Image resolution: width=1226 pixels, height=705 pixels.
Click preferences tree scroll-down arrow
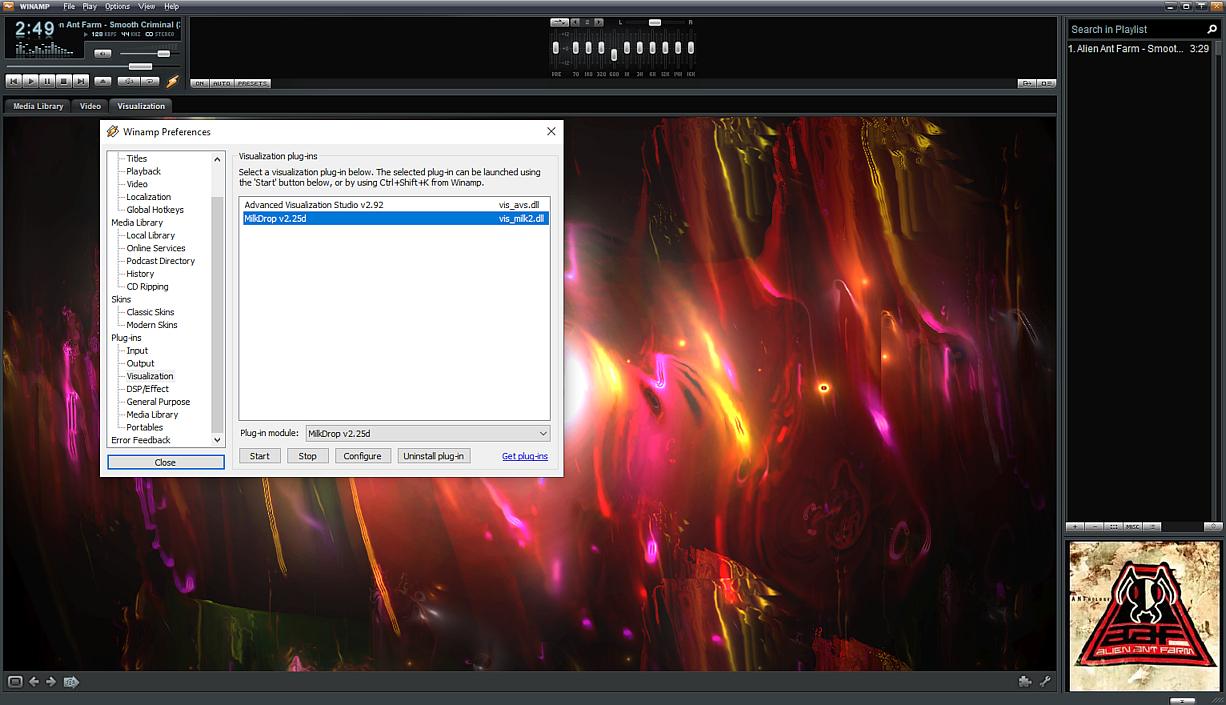218,440
